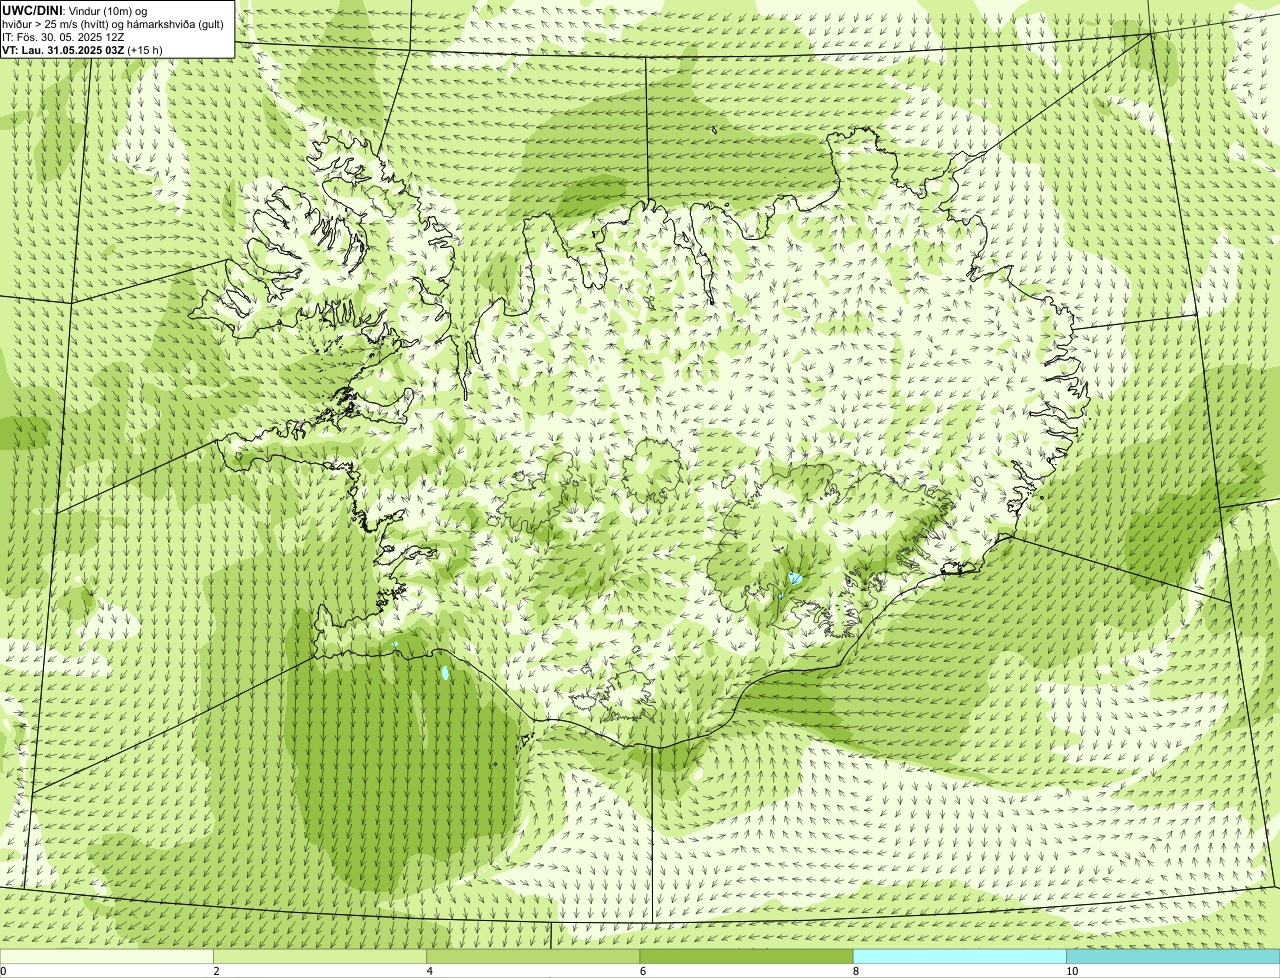Click the 'hviður > 25 m/s (hvítt)' legend line
The height and width of the screenshot is (978, 1280).
coord(113,24)
